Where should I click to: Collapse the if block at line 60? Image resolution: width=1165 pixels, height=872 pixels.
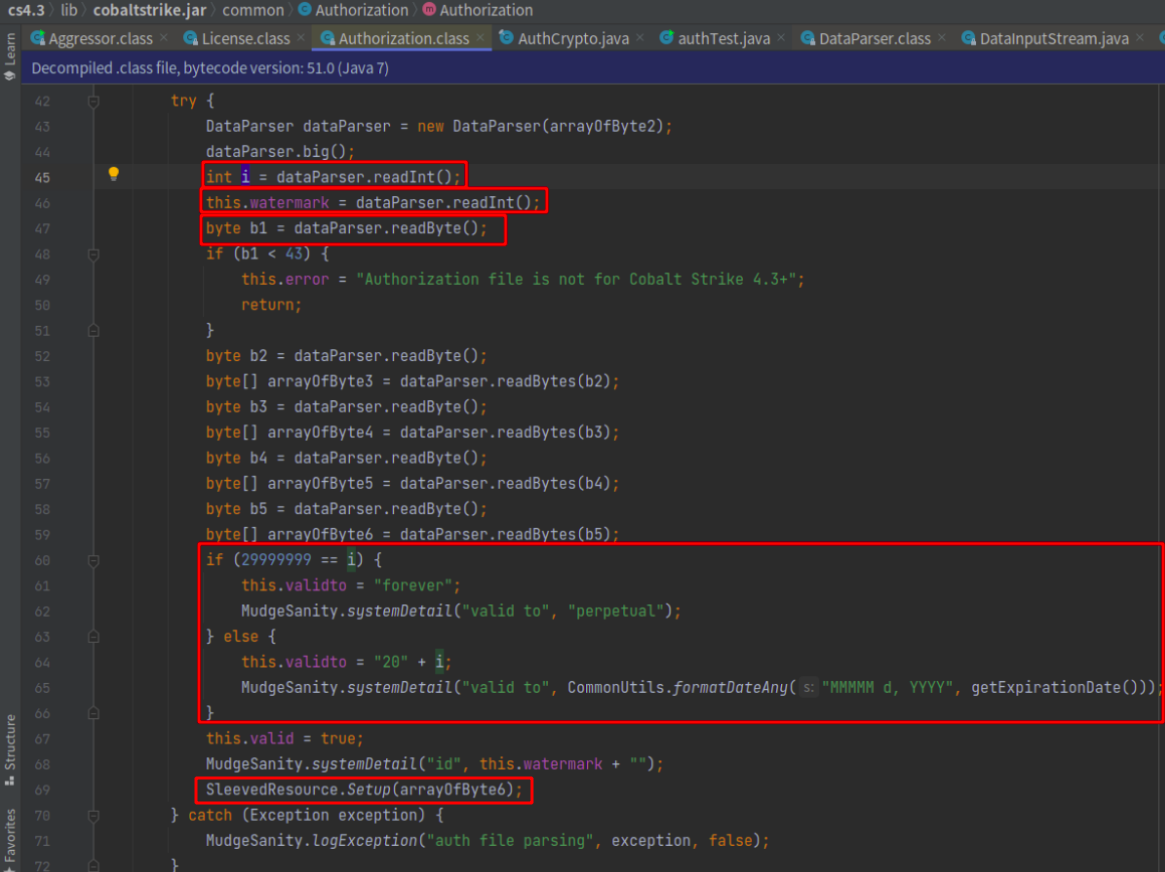(x=94, y=561)
